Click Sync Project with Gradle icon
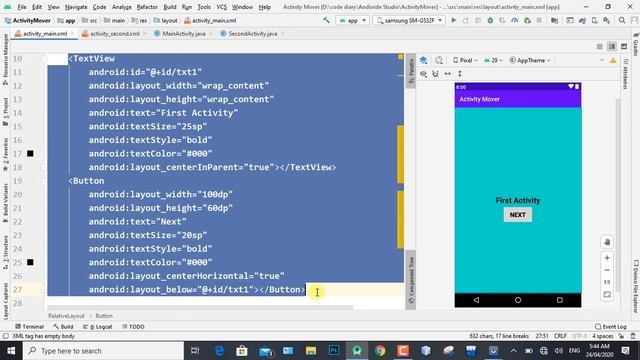Screen dimensions: 640x360 point(582,20)
